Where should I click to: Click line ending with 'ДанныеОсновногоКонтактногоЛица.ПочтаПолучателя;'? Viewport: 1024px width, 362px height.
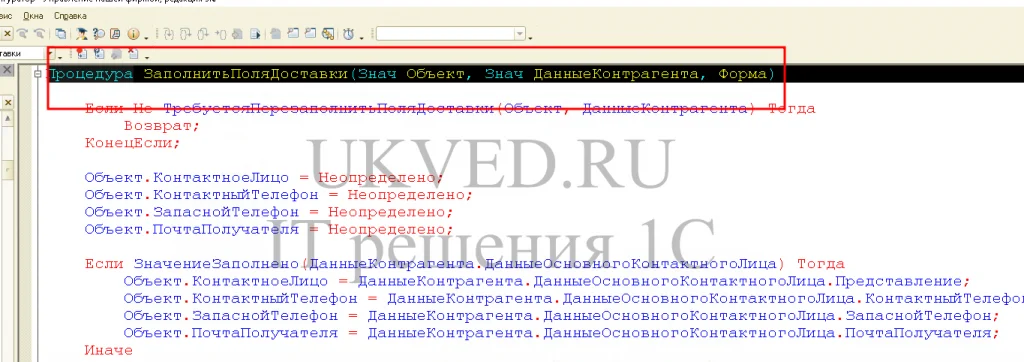(561, 333)
